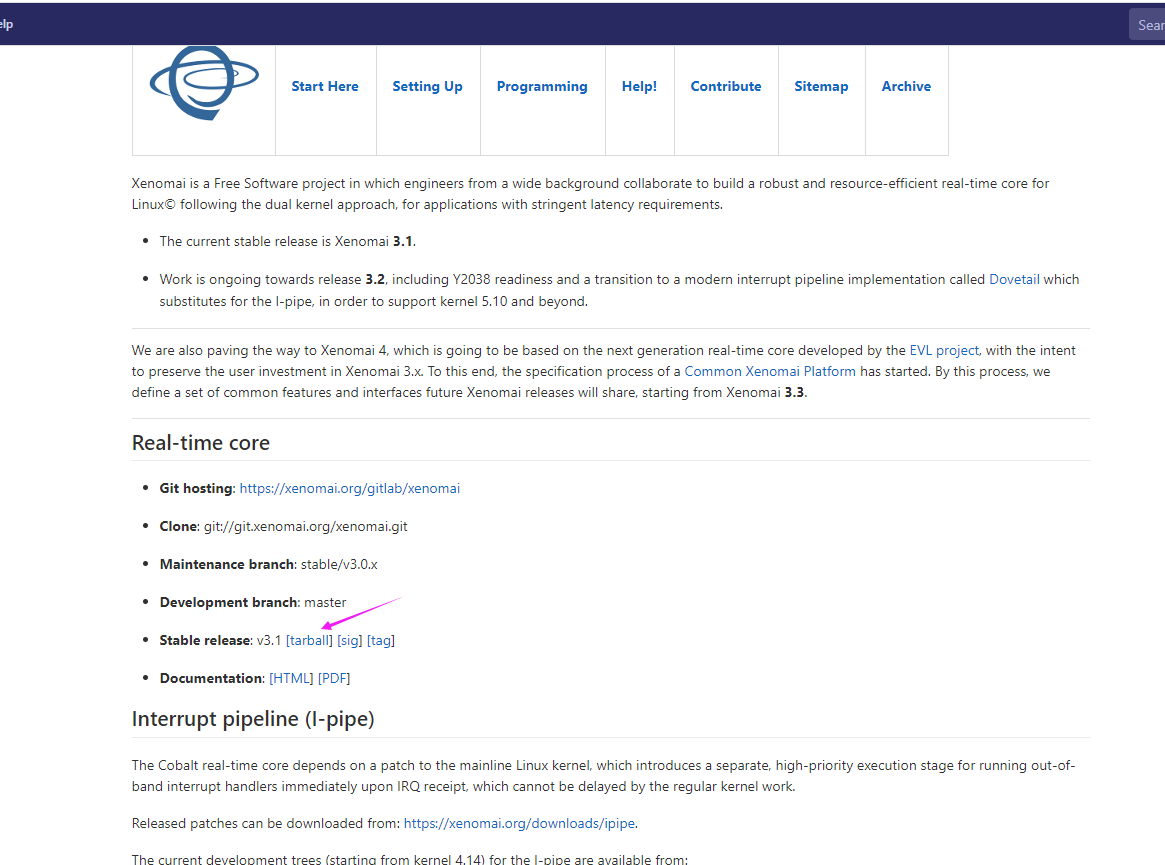1165x865 pixels.
Task: Open the Help! section
Action: point(639,86)
